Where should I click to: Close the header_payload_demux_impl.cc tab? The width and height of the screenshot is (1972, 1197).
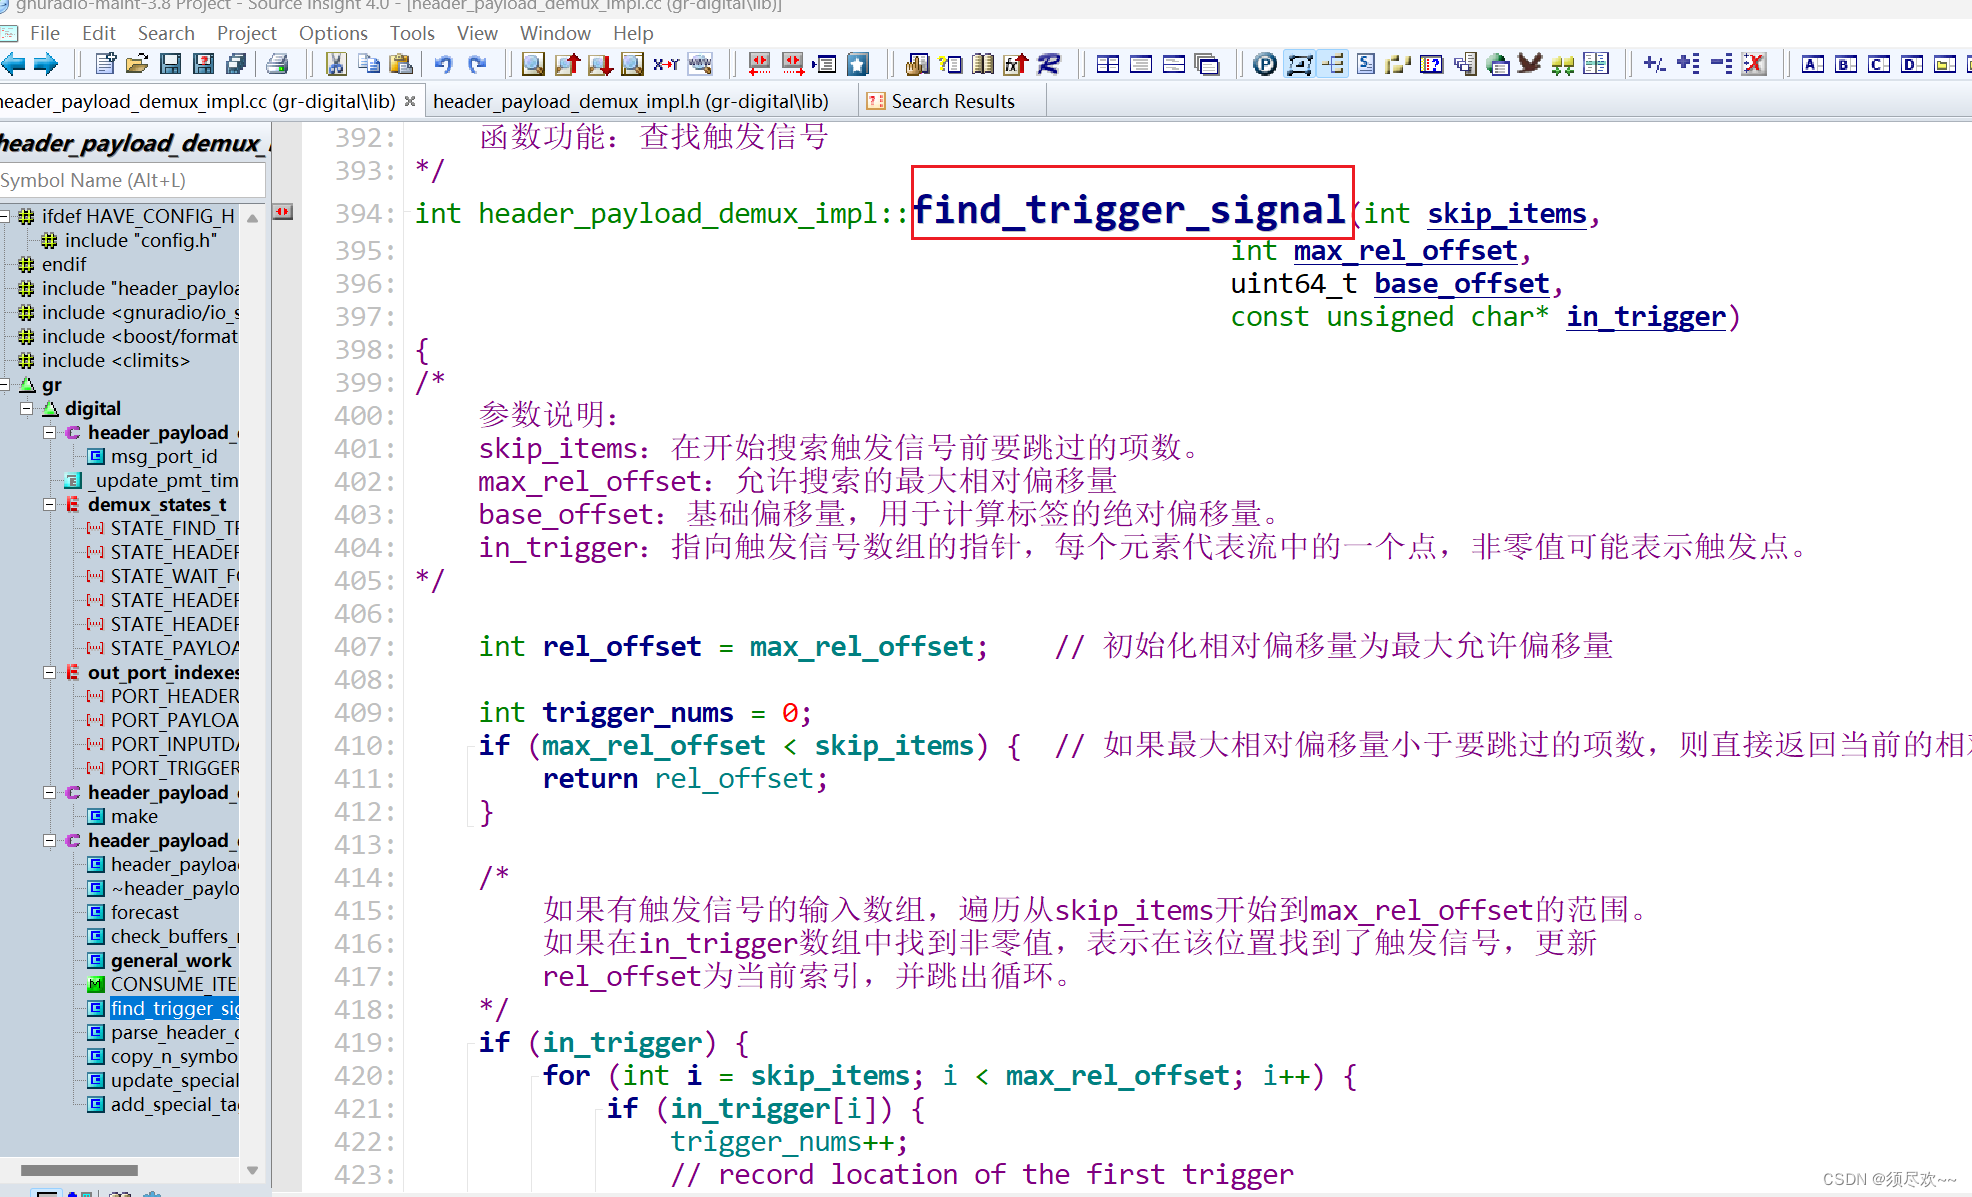[410, 101]
